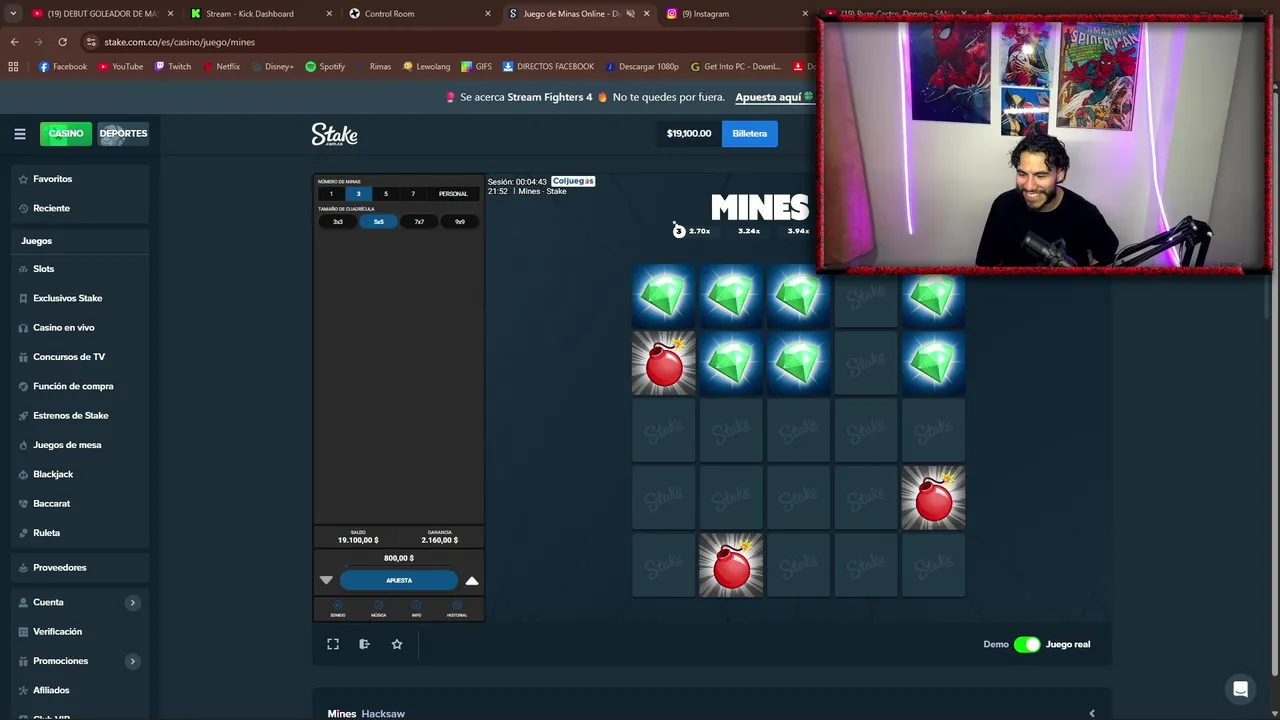The image size is (1280, 720).
Task: Open Reciente in the sidebar
Action: [x=51, y=208]
